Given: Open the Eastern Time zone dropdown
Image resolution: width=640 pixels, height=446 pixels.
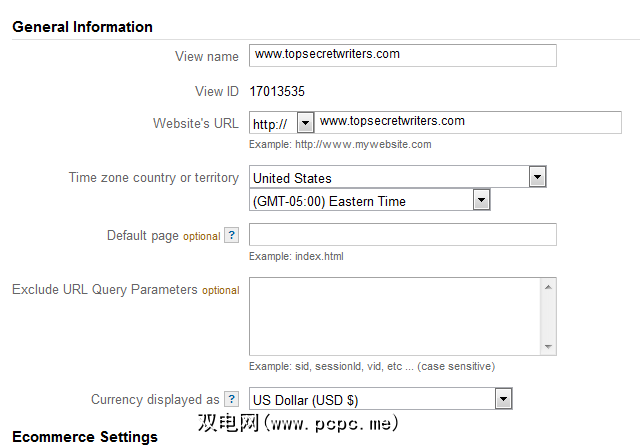Looking at the screenshot, I should click(x=481, y=201).
